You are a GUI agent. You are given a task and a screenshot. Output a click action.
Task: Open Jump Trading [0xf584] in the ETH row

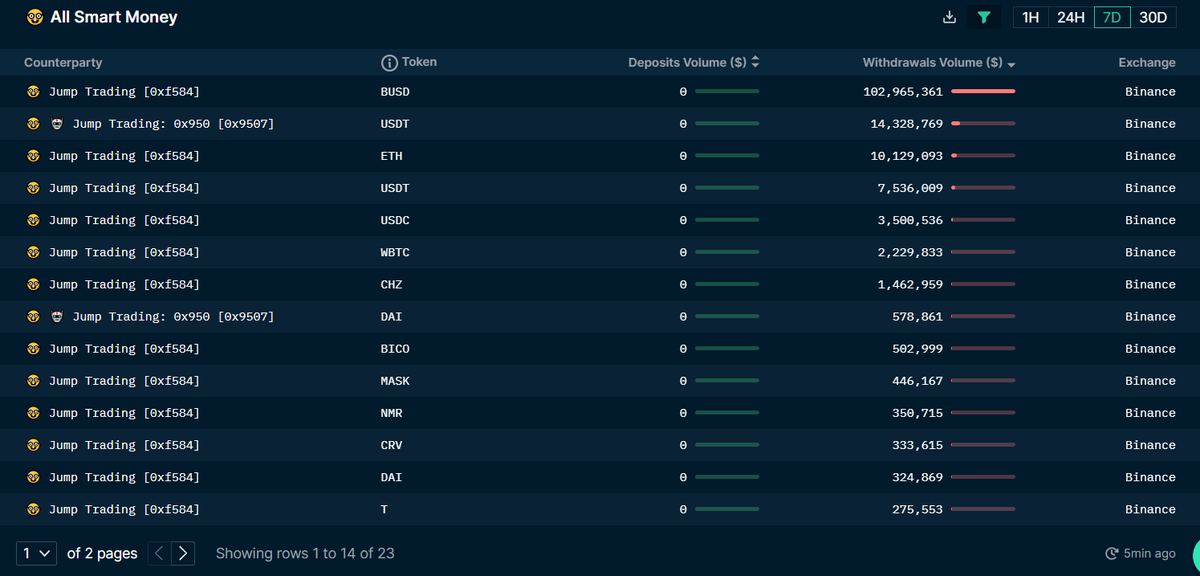pos(124,156)
